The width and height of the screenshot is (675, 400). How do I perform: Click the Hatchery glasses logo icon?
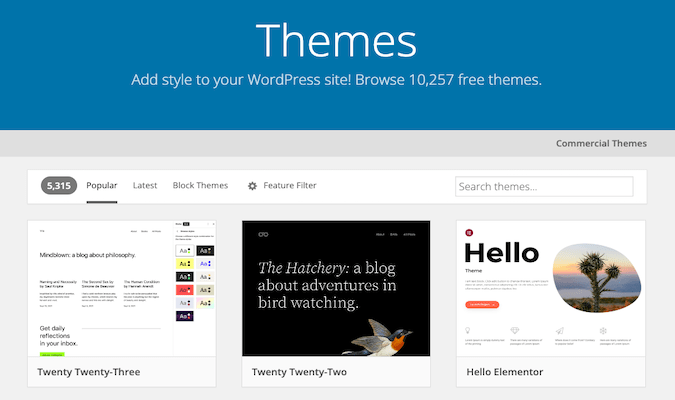coord(263,235)
